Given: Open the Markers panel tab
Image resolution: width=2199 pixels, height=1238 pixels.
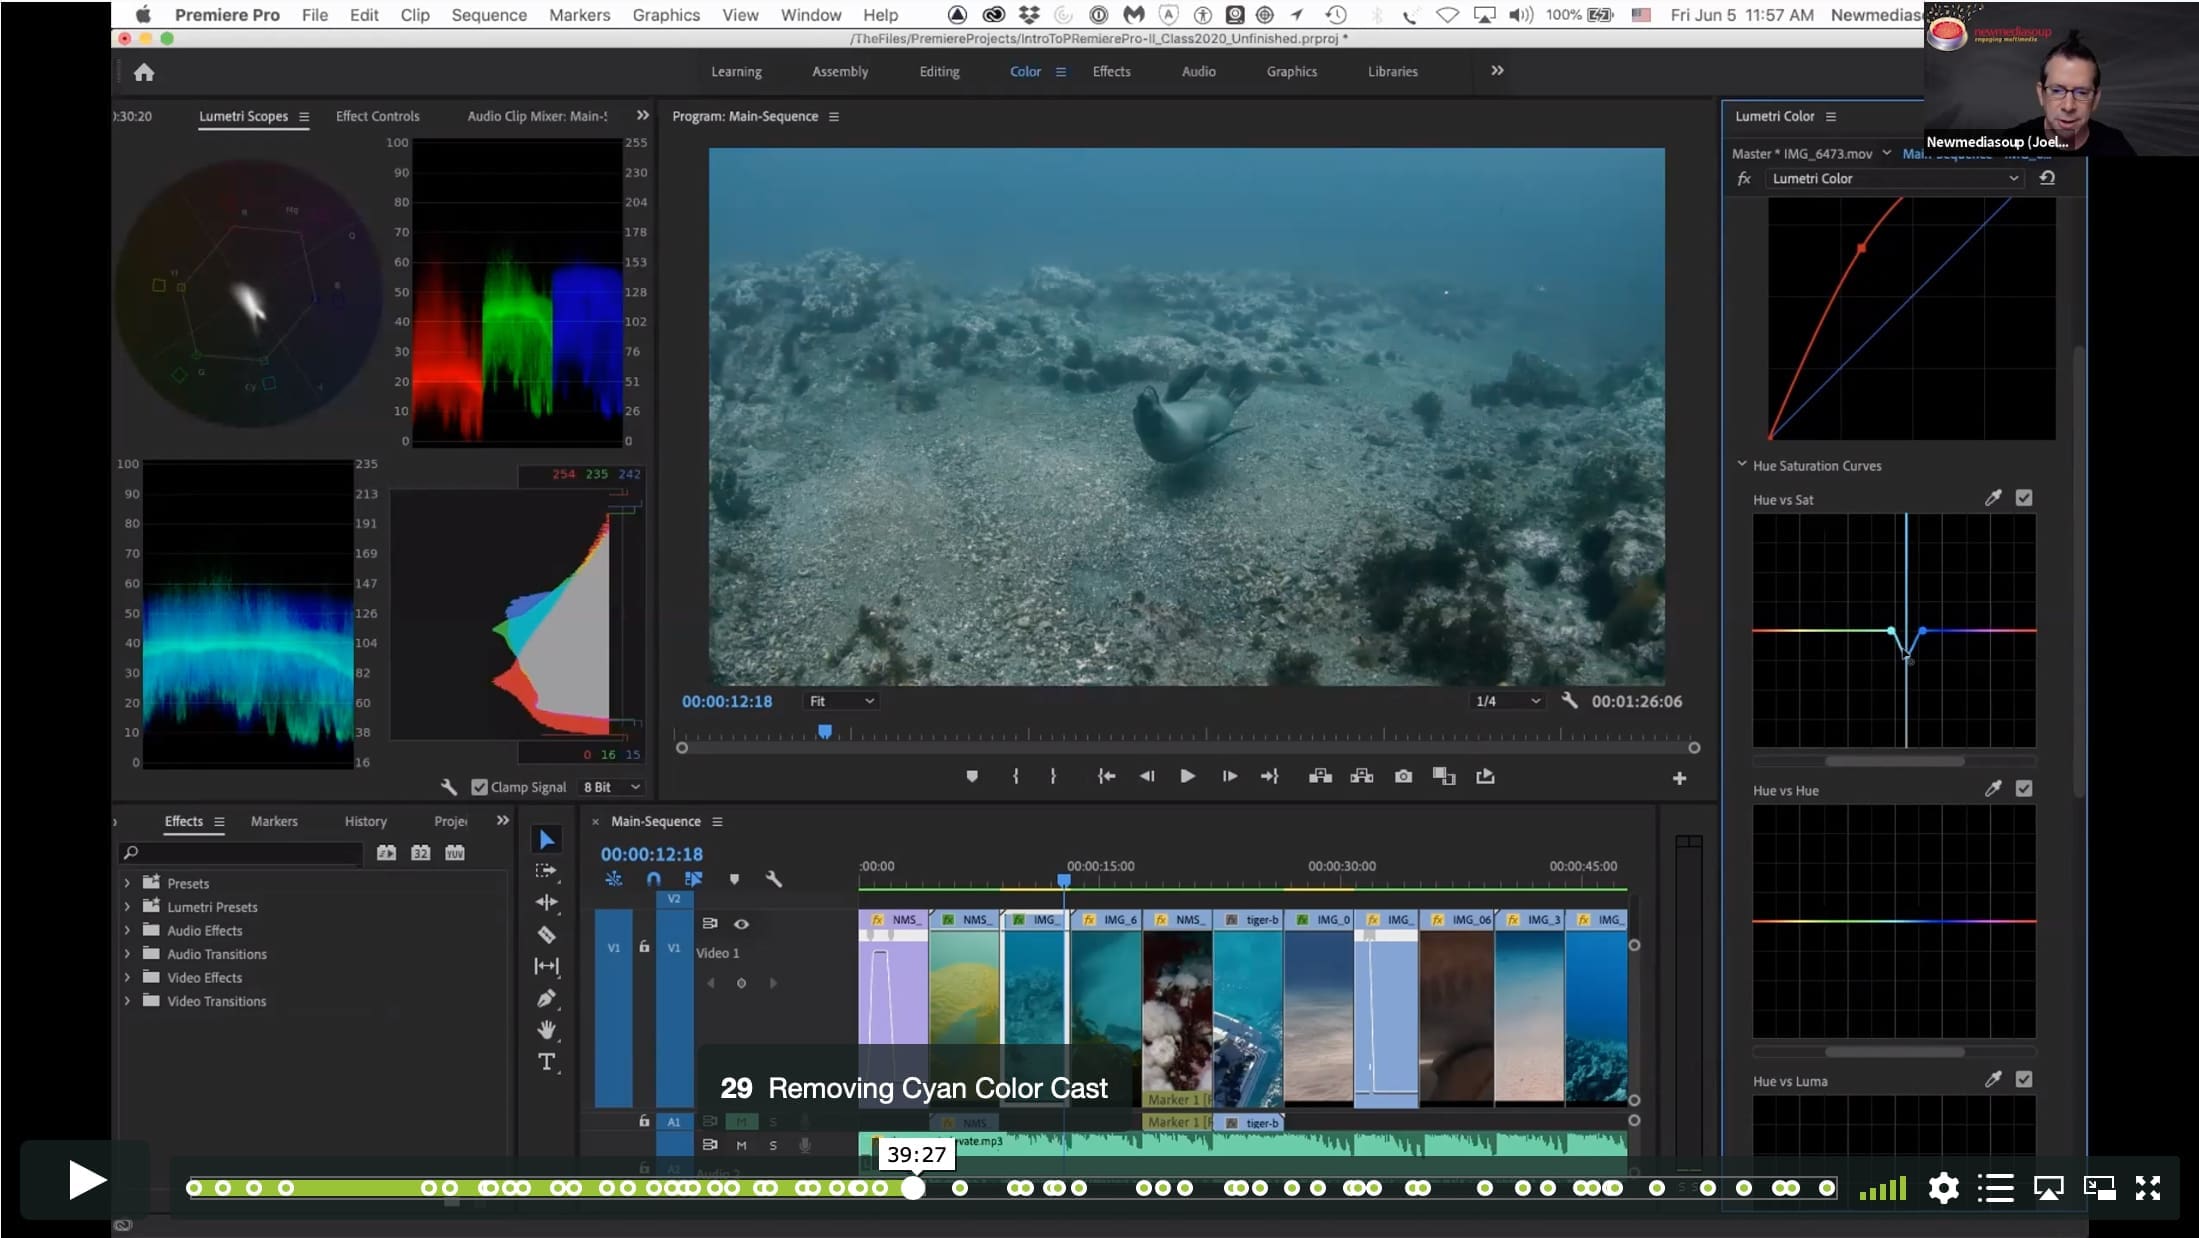Looking at the screenshot, I should pyautogui.click(x=274, y=821).
